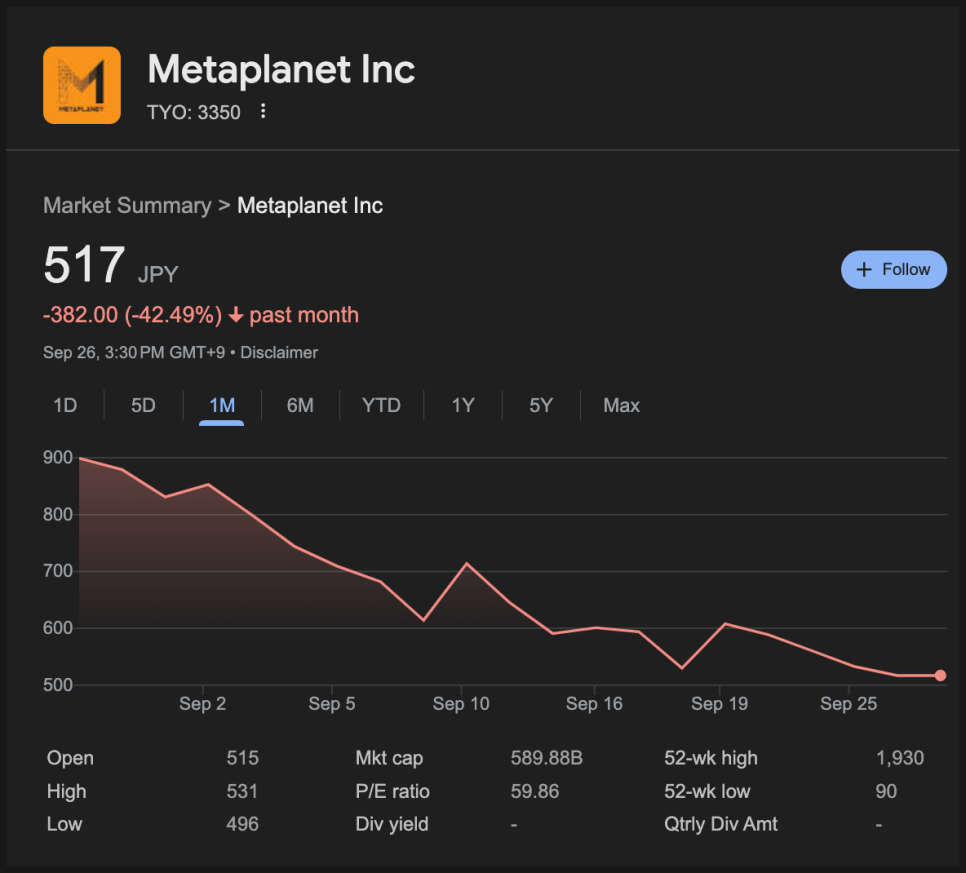The width and height of the screenshot is (966, 873).
Task: Click the 52-wk low value 90
Action: pos(886,791)
